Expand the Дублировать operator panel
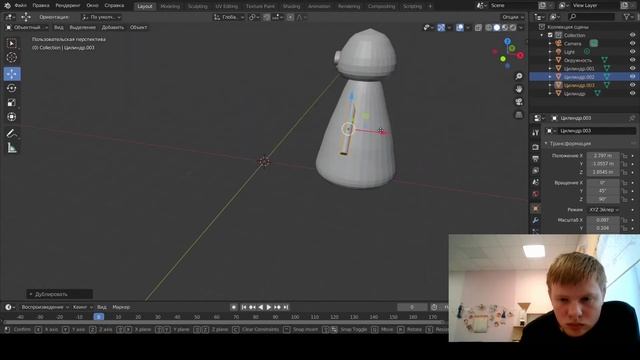Screen dimensions: 640x360 pyautogui.click(x=59, y=294)
